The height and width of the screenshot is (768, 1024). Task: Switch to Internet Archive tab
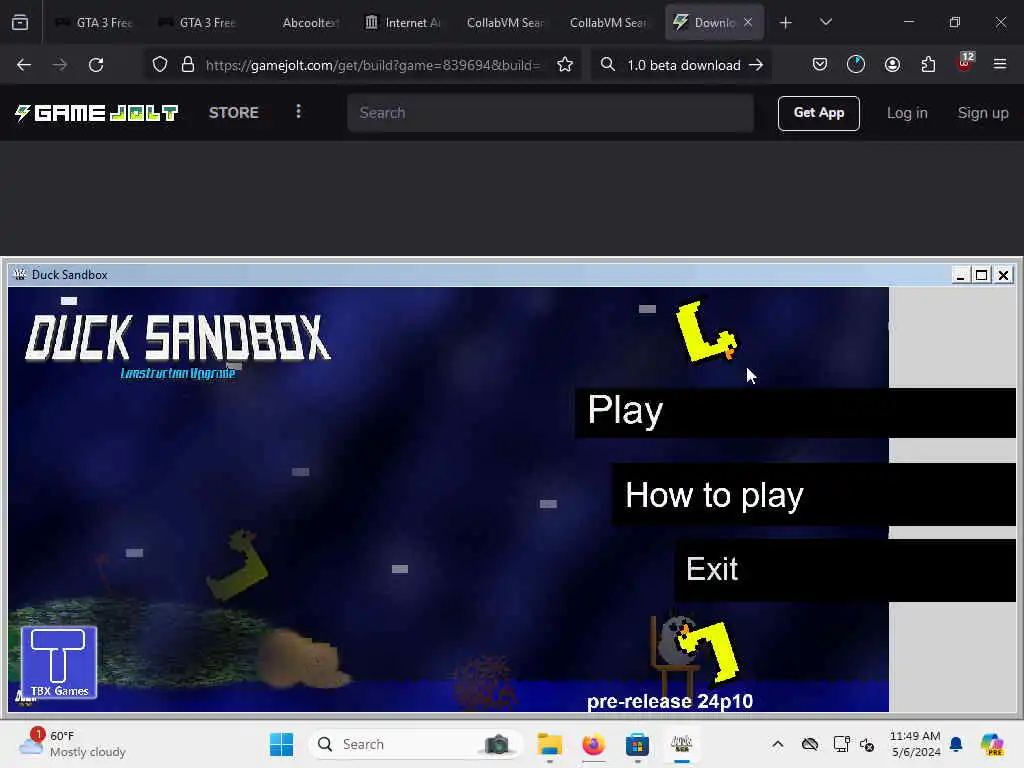[x=403, y=23]
